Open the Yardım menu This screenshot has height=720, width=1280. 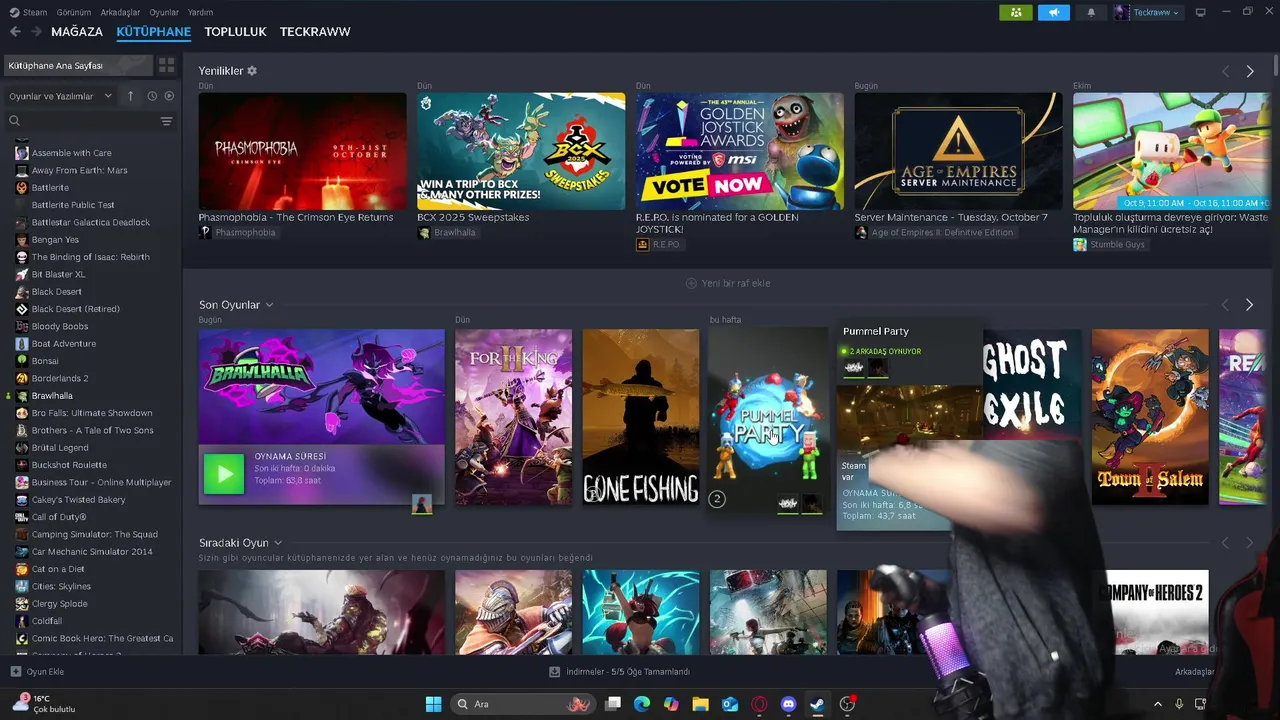pyautogui.click(x=201, y=12)
